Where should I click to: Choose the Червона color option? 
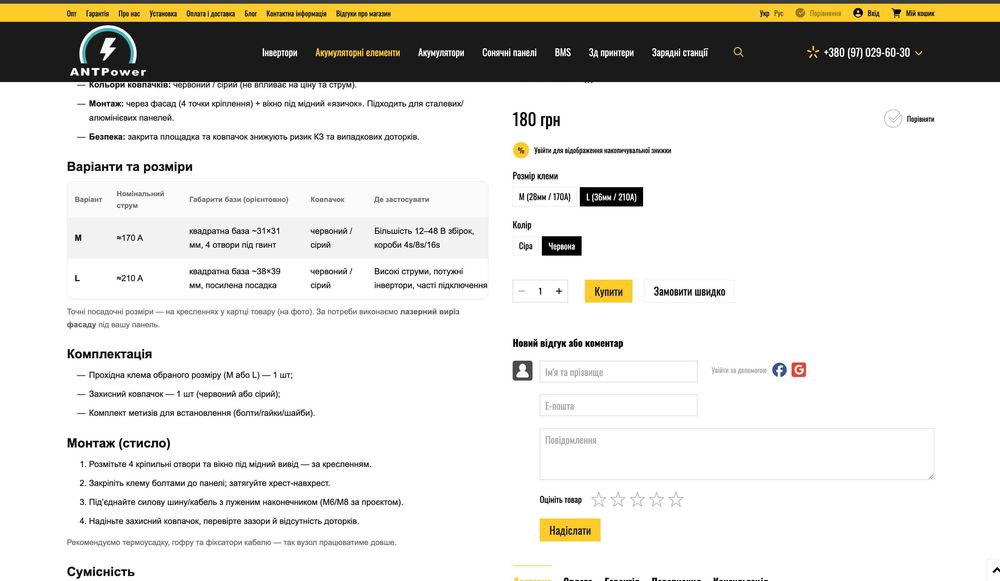561,246
